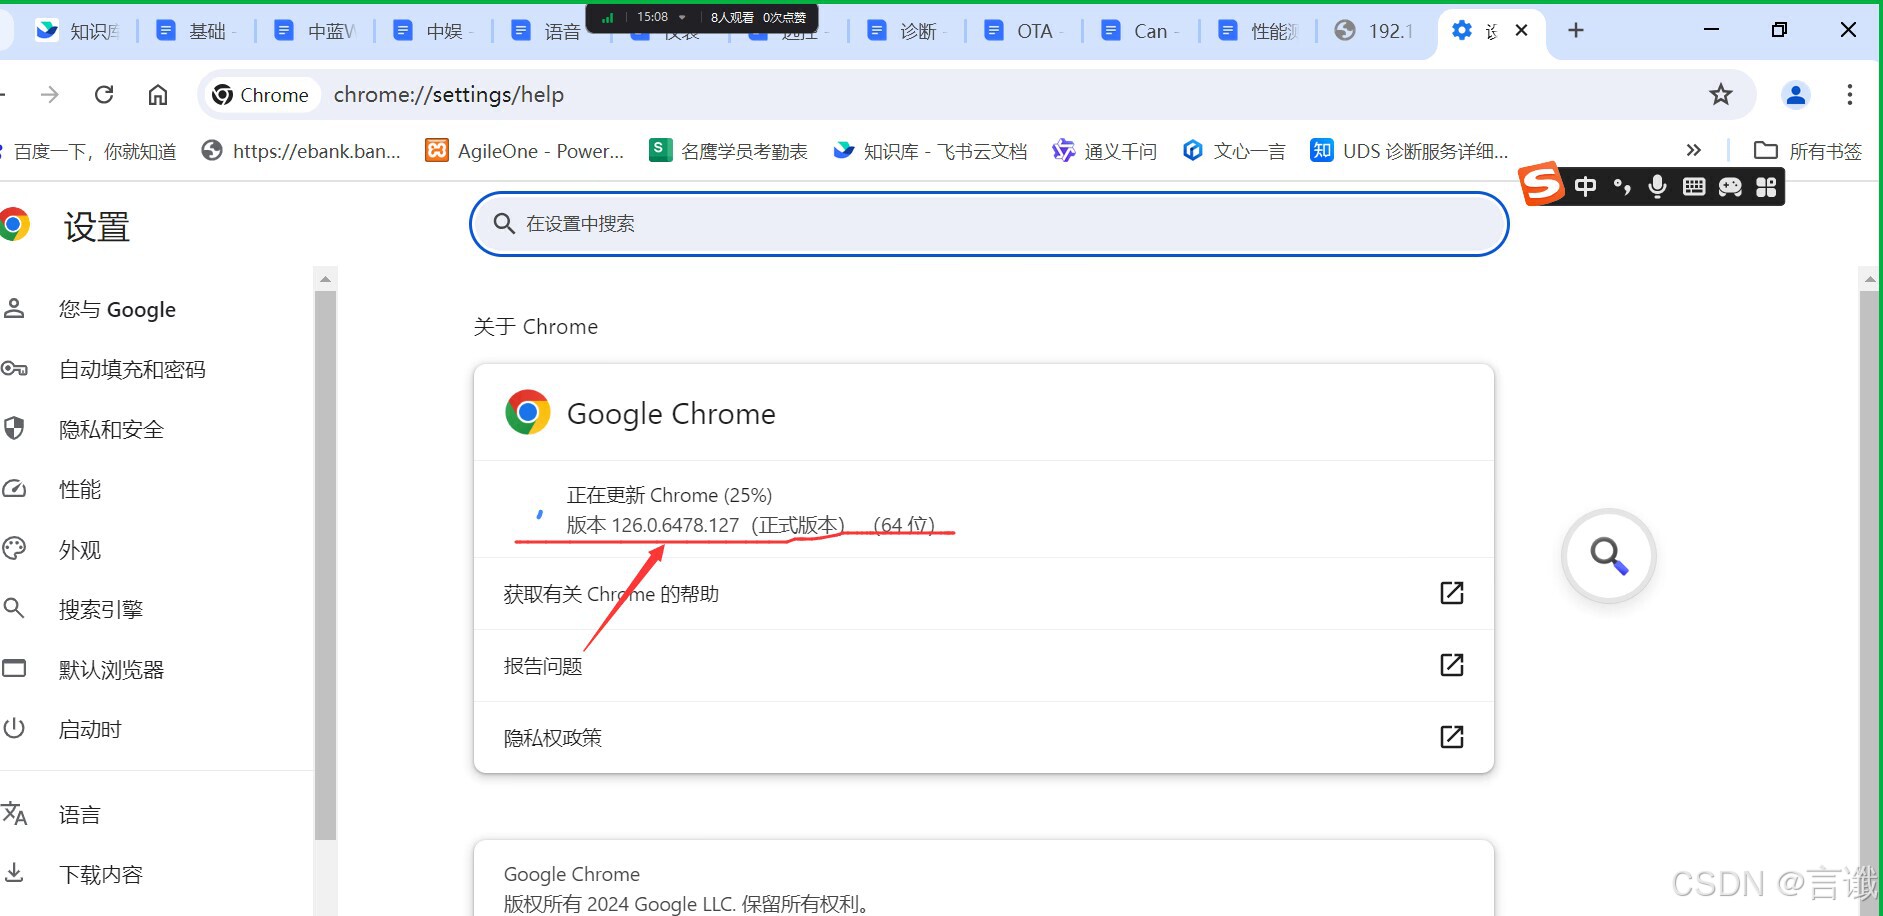
Task: Switch to the 192.1 browser tab
Action: pos(1376,31)
